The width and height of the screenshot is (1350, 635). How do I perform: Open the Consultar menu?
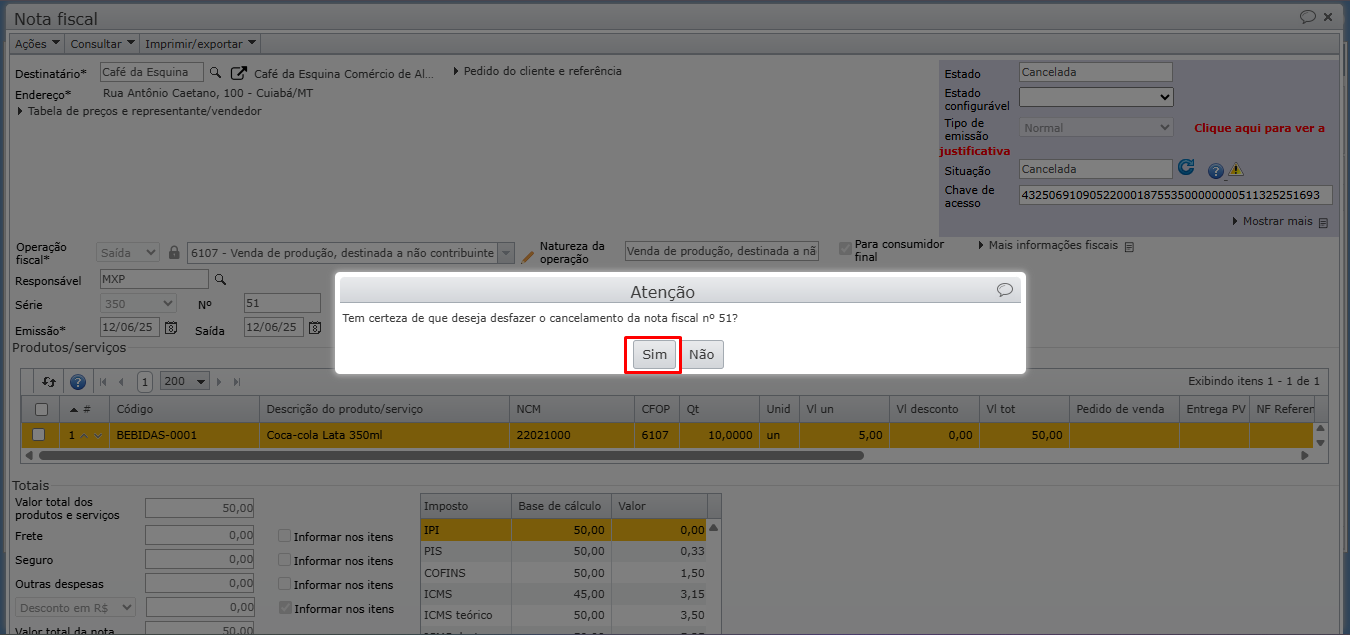pos(102,44)
